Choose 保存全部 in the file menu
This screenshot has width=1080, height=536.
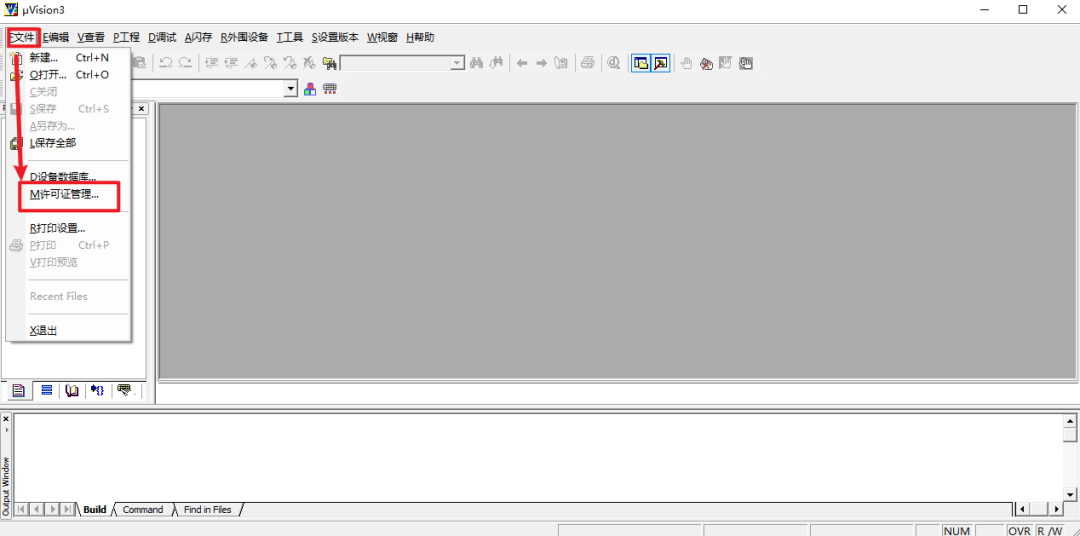[69, 143]
